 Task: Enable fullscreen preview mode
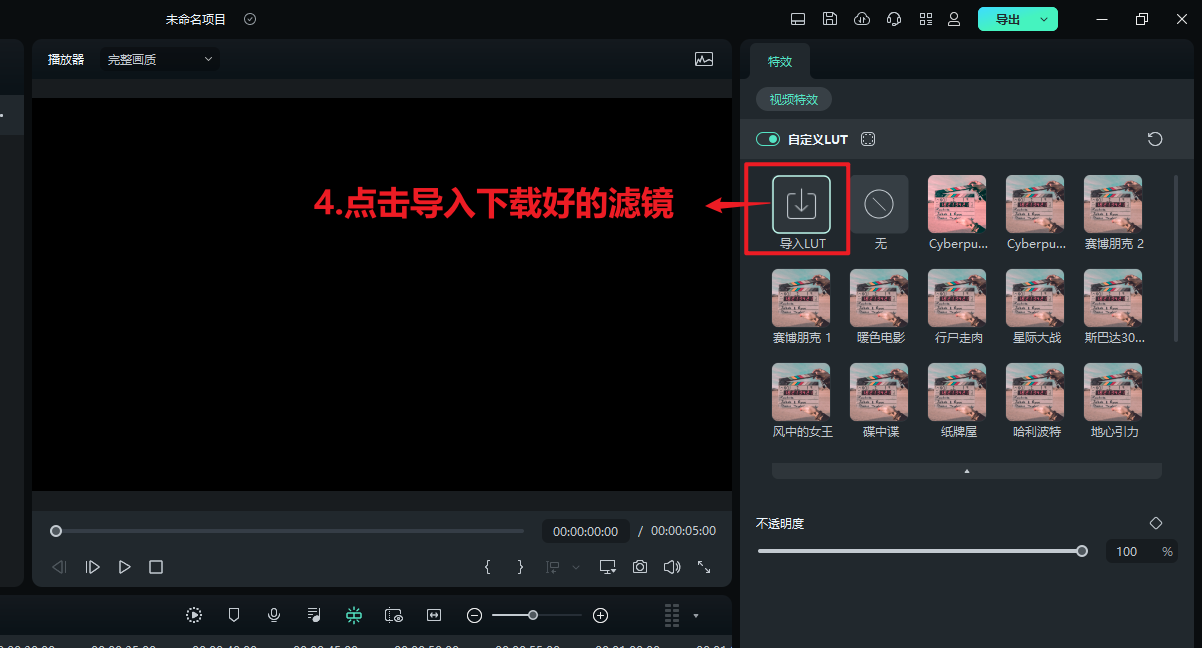point(705,567)
